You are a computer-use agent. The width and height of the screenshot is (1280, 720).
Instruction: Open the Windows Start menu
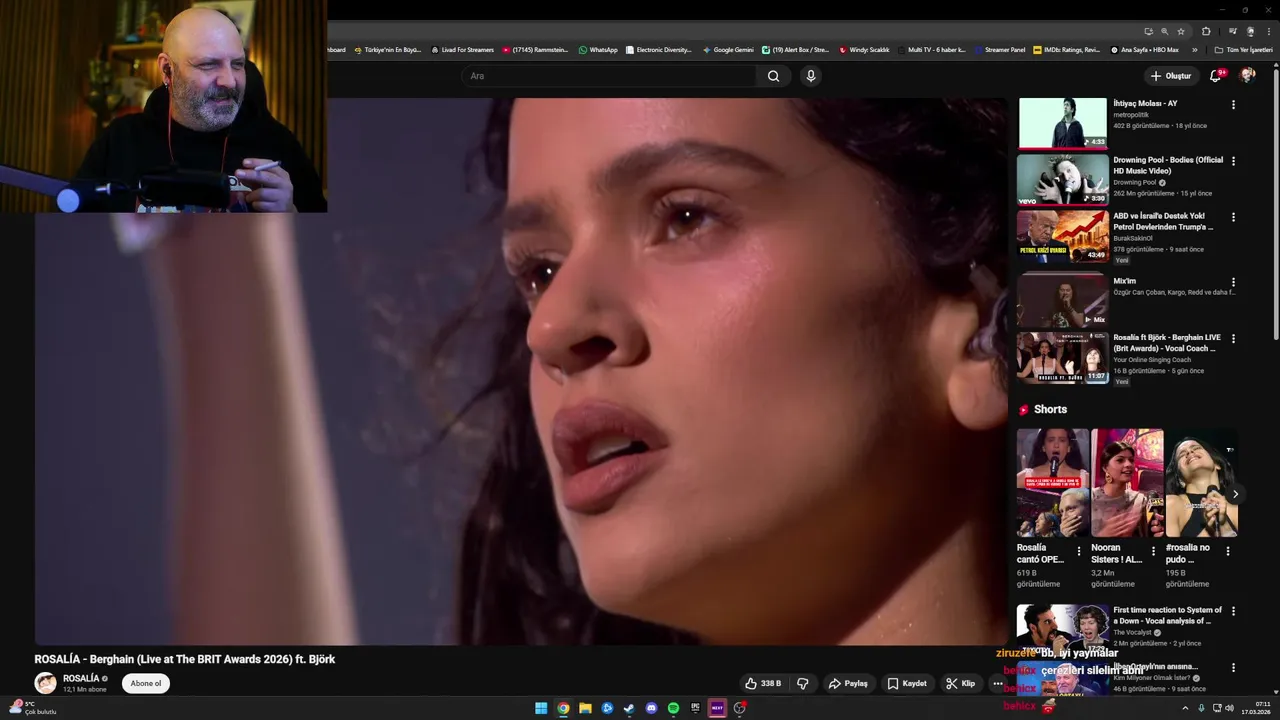tap(541, 708)
